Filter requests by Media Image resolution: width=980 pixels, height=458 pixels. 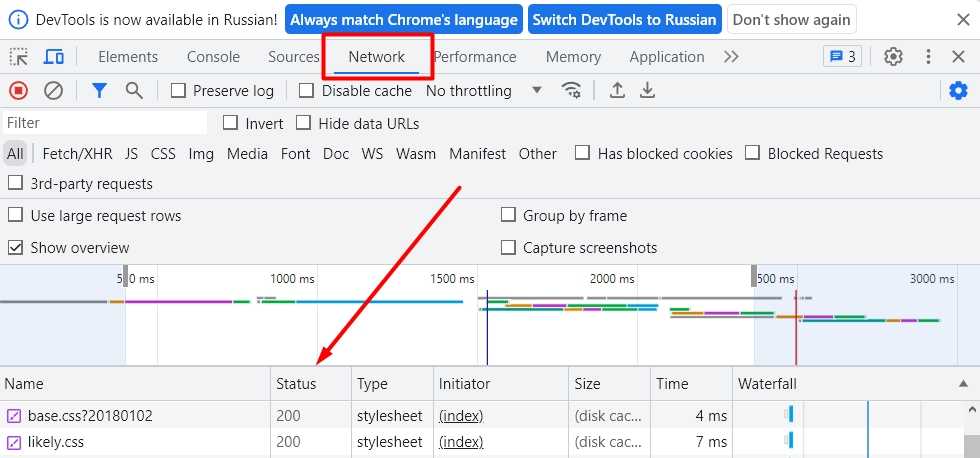(x=248, y=154)
